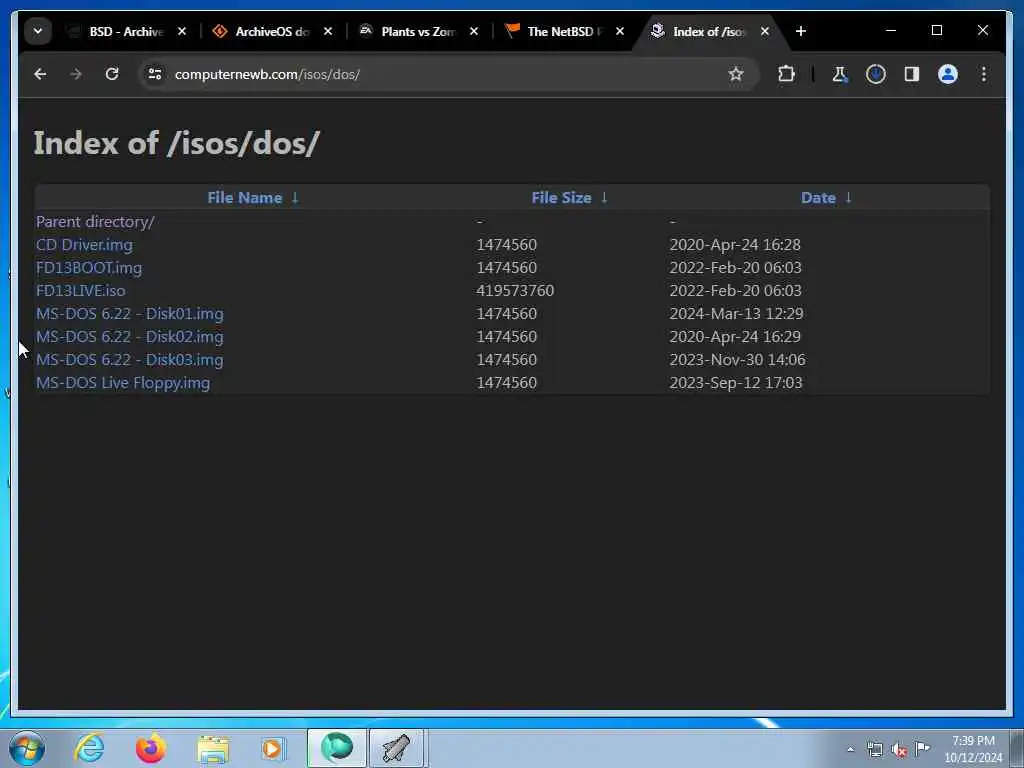Screen dimensions: 1024x768
Task: Show the downloads icon in toolbar
Action: (x=876, y=74)
